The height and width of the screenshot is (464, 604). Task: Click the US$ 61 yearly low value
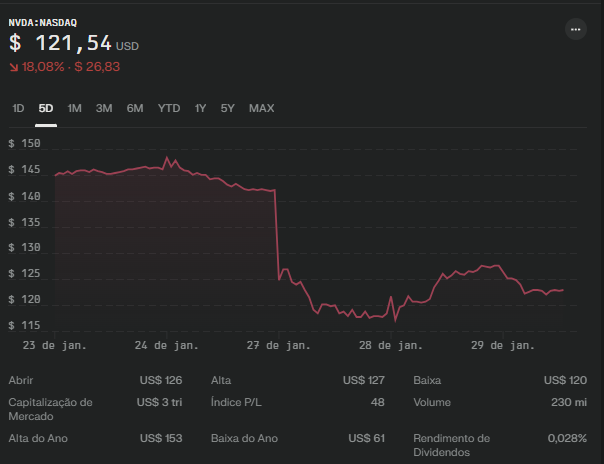click(x=366, y=439)
